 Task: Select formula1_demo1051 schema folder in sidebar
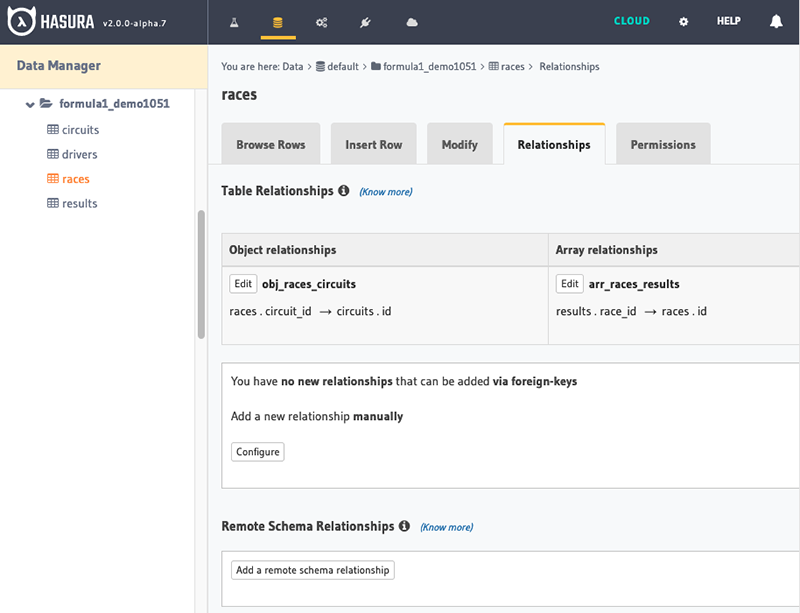[x=114, y=104]
